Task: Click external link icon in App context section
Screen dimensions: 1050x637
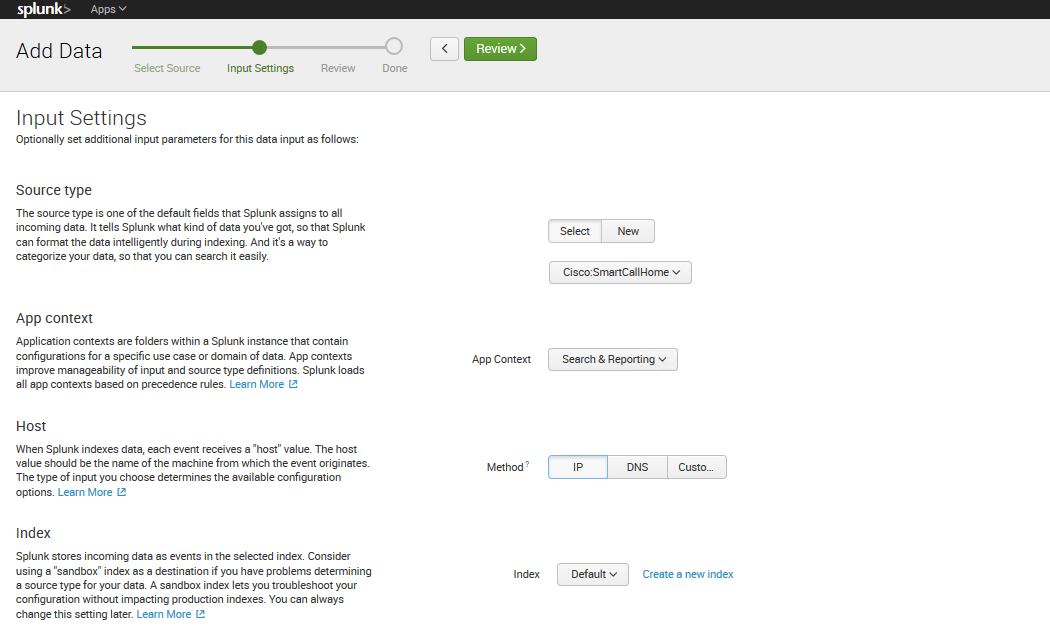Action: tap(293, 384)
